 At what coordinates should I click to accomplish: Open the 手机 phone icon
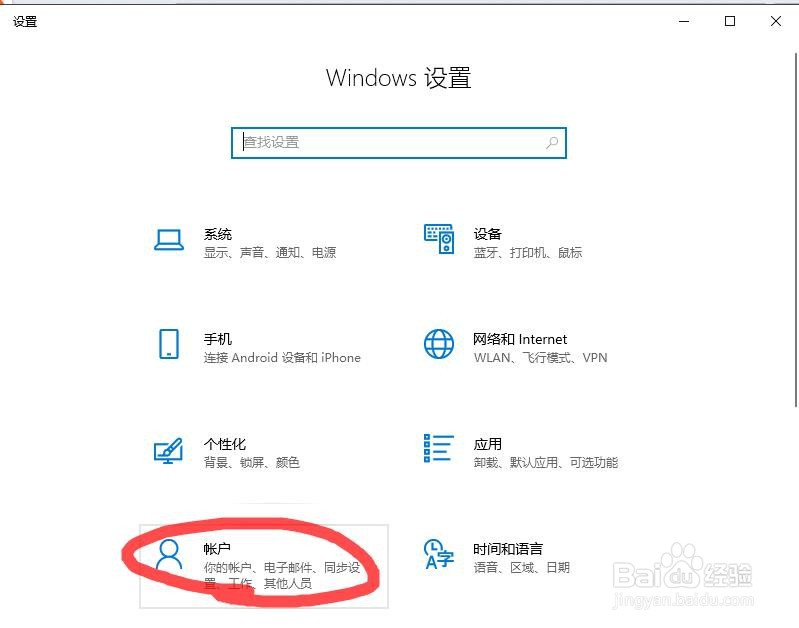click(169, 344)
